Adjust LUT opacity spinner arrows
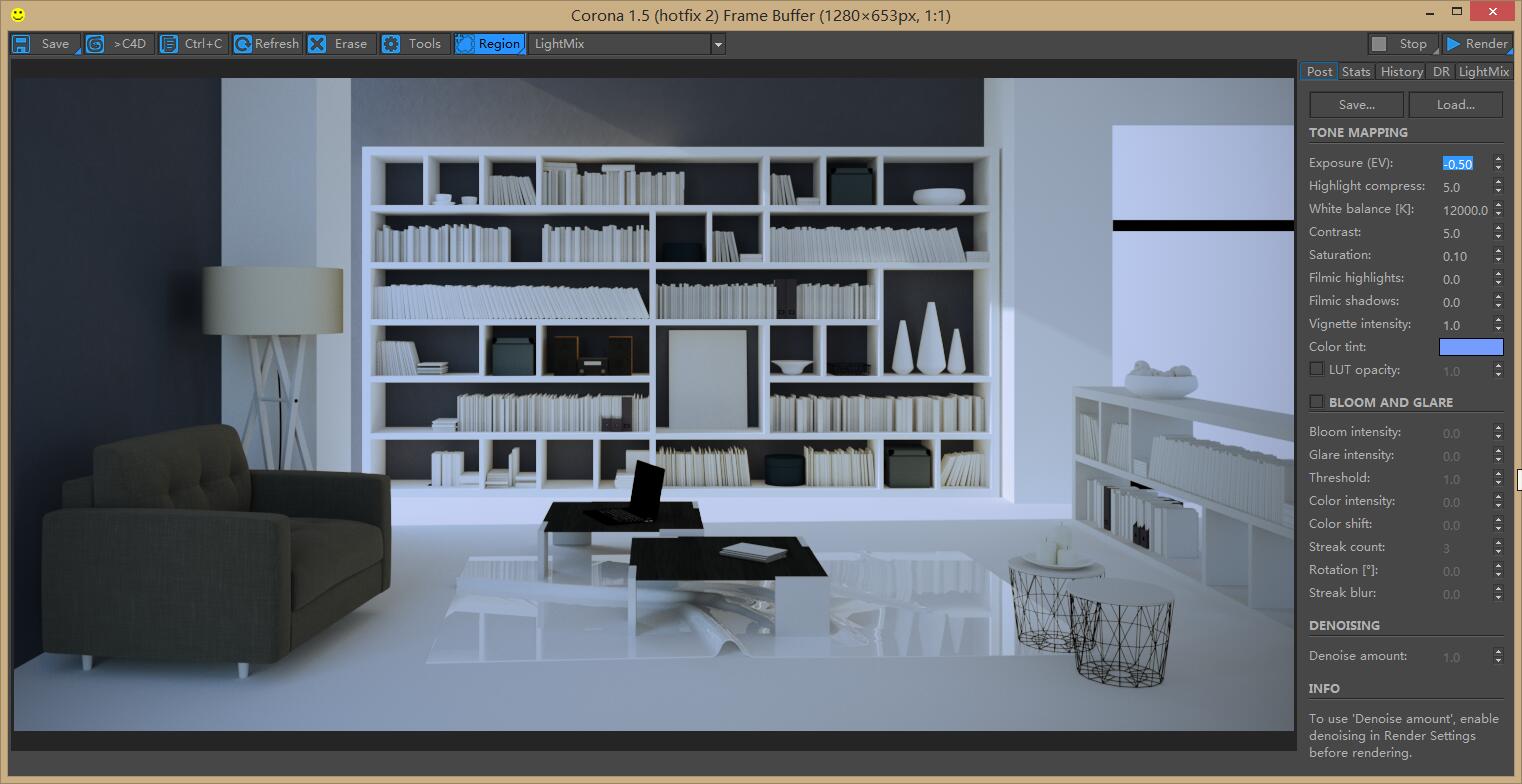 (1498, 370)
